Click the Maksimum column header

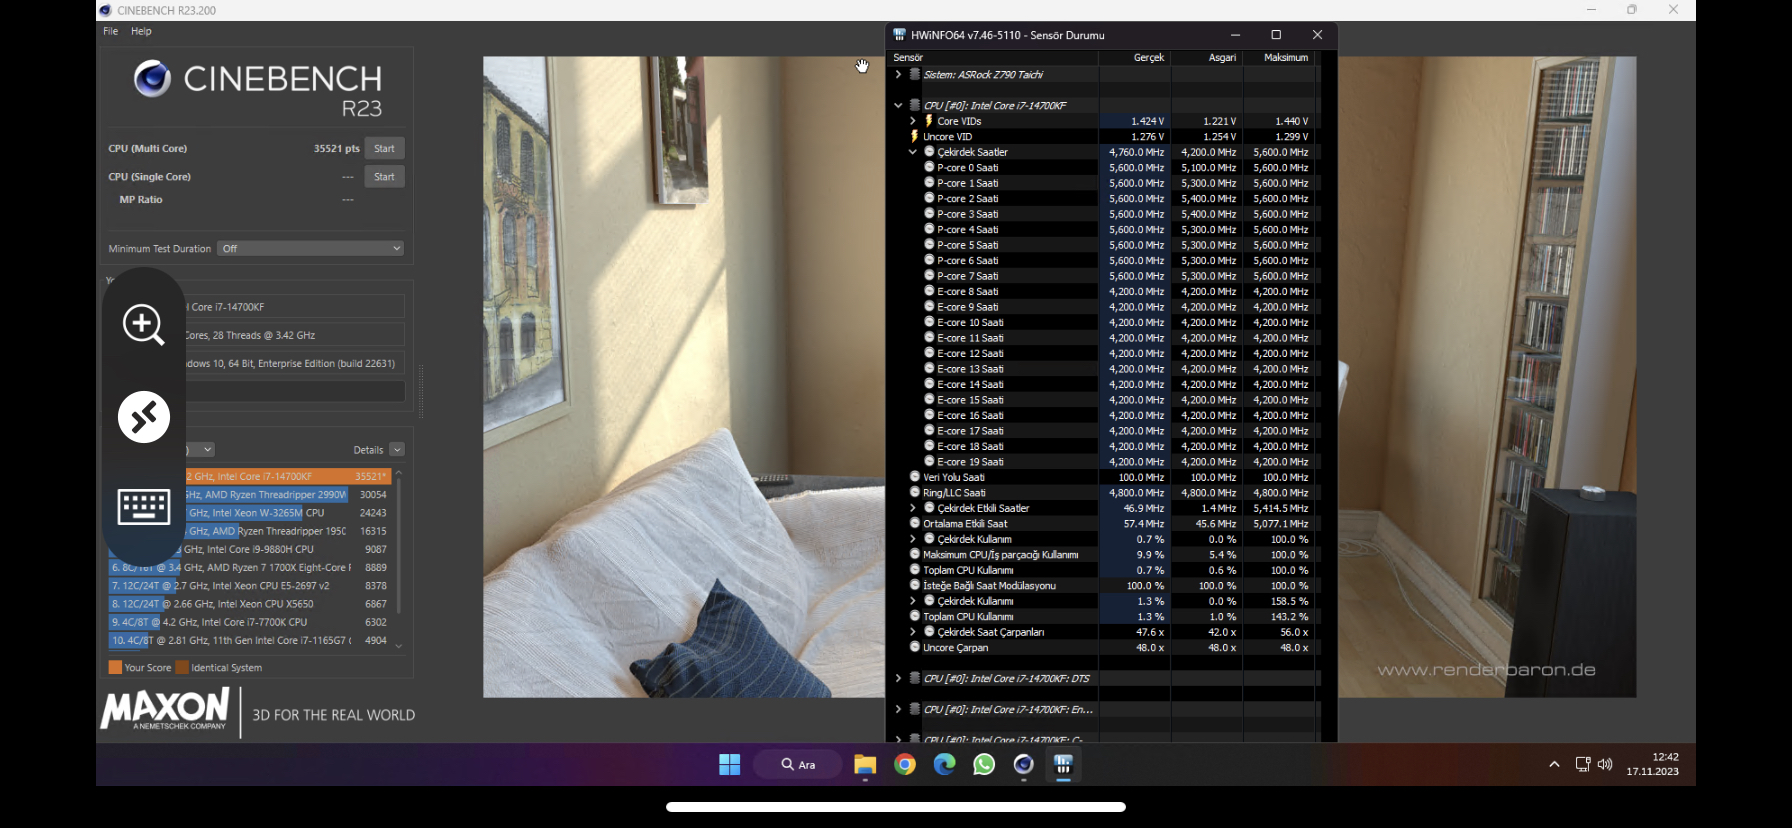click(1286, 58)
